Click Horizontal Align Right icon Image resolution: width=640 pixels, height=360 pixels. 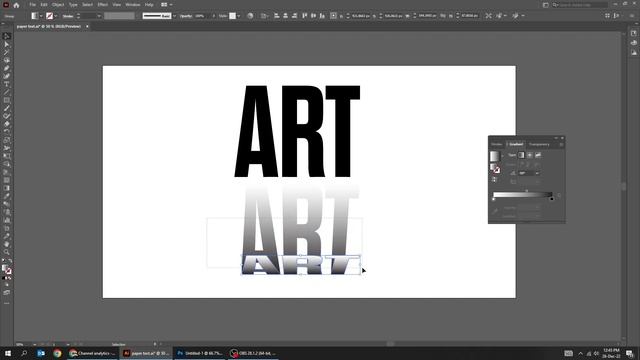click(295, 16)
